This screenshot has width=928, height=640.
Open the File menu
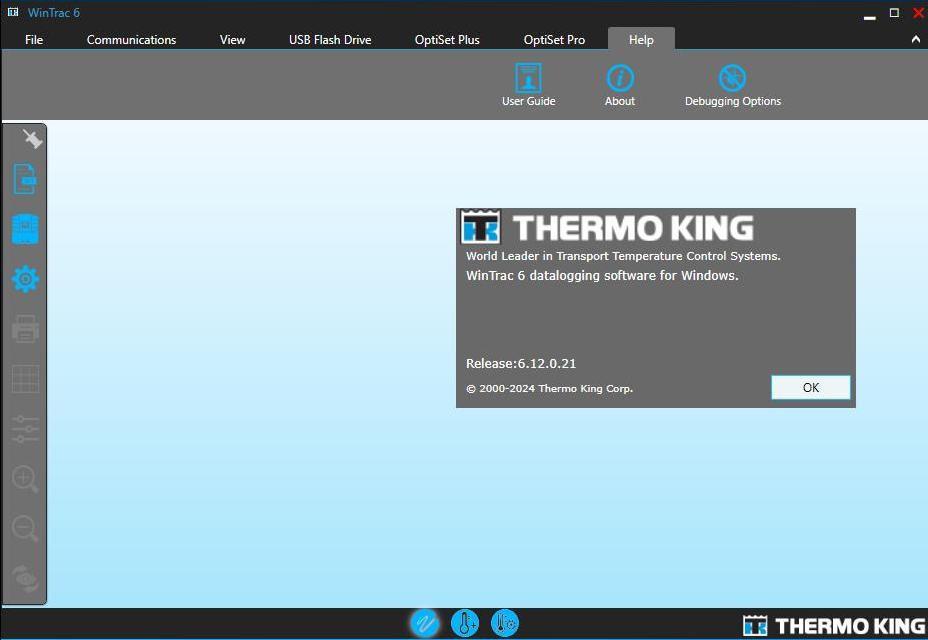(34, 40)
